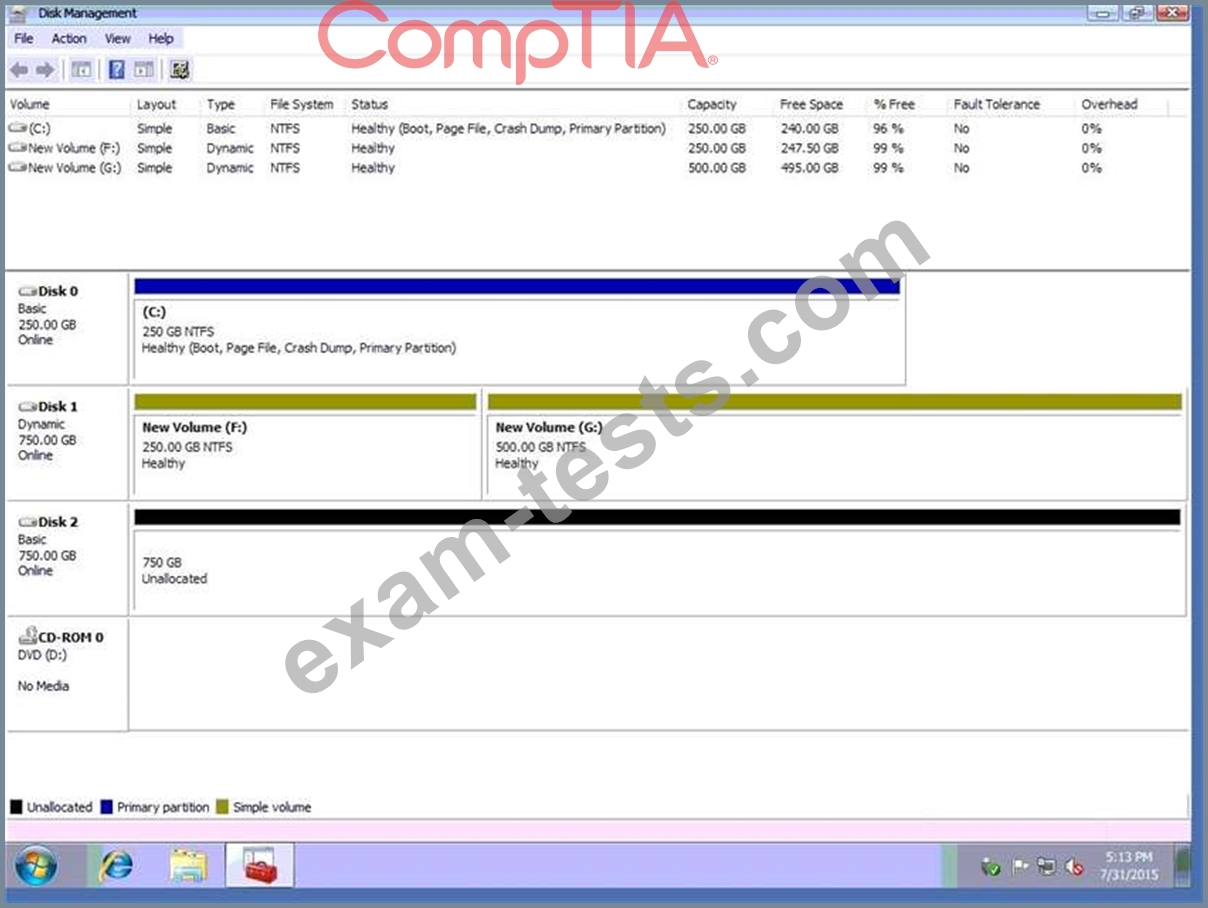Image resolution: width=1208 pixels, height=908 pixels.
Task: Open the File menu
Action: click(24, 38)
